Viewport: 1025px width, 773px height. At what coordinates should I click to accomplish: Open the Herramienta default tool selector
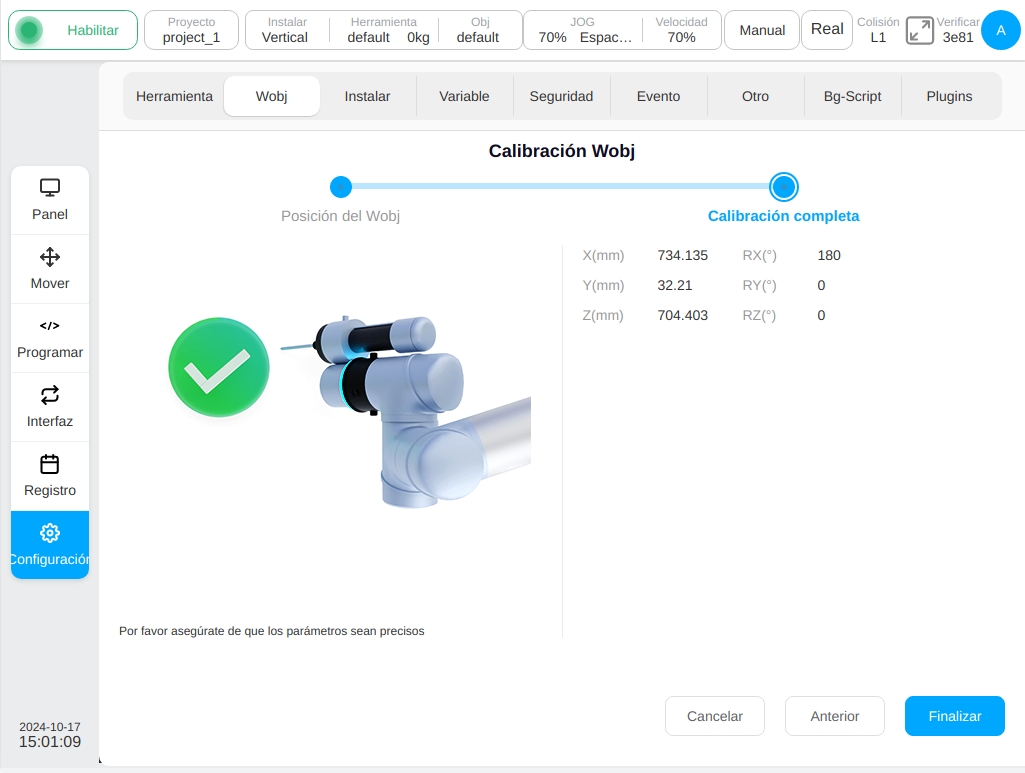point(384,30)
